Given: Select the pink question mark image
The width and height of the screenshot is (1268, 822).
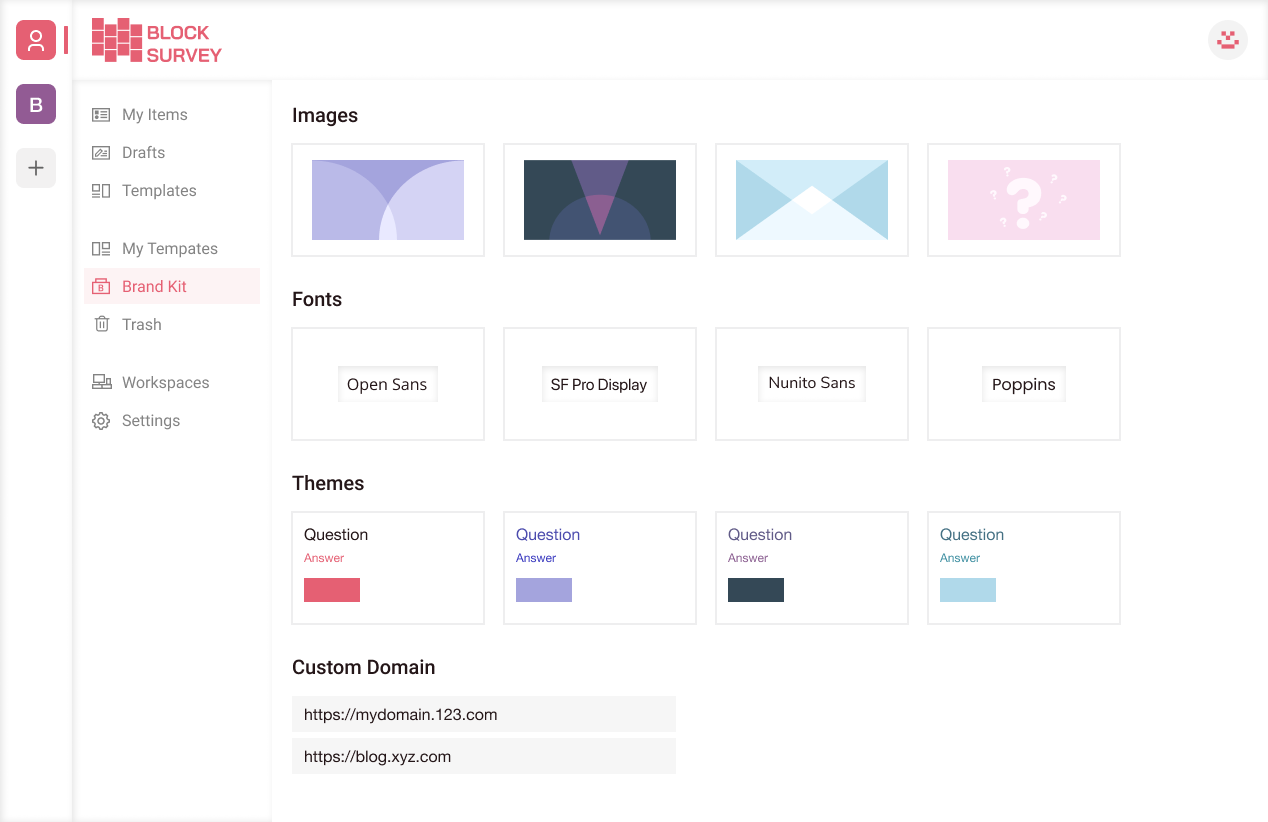Looking at the screenshot, I should coord(1024,200).
